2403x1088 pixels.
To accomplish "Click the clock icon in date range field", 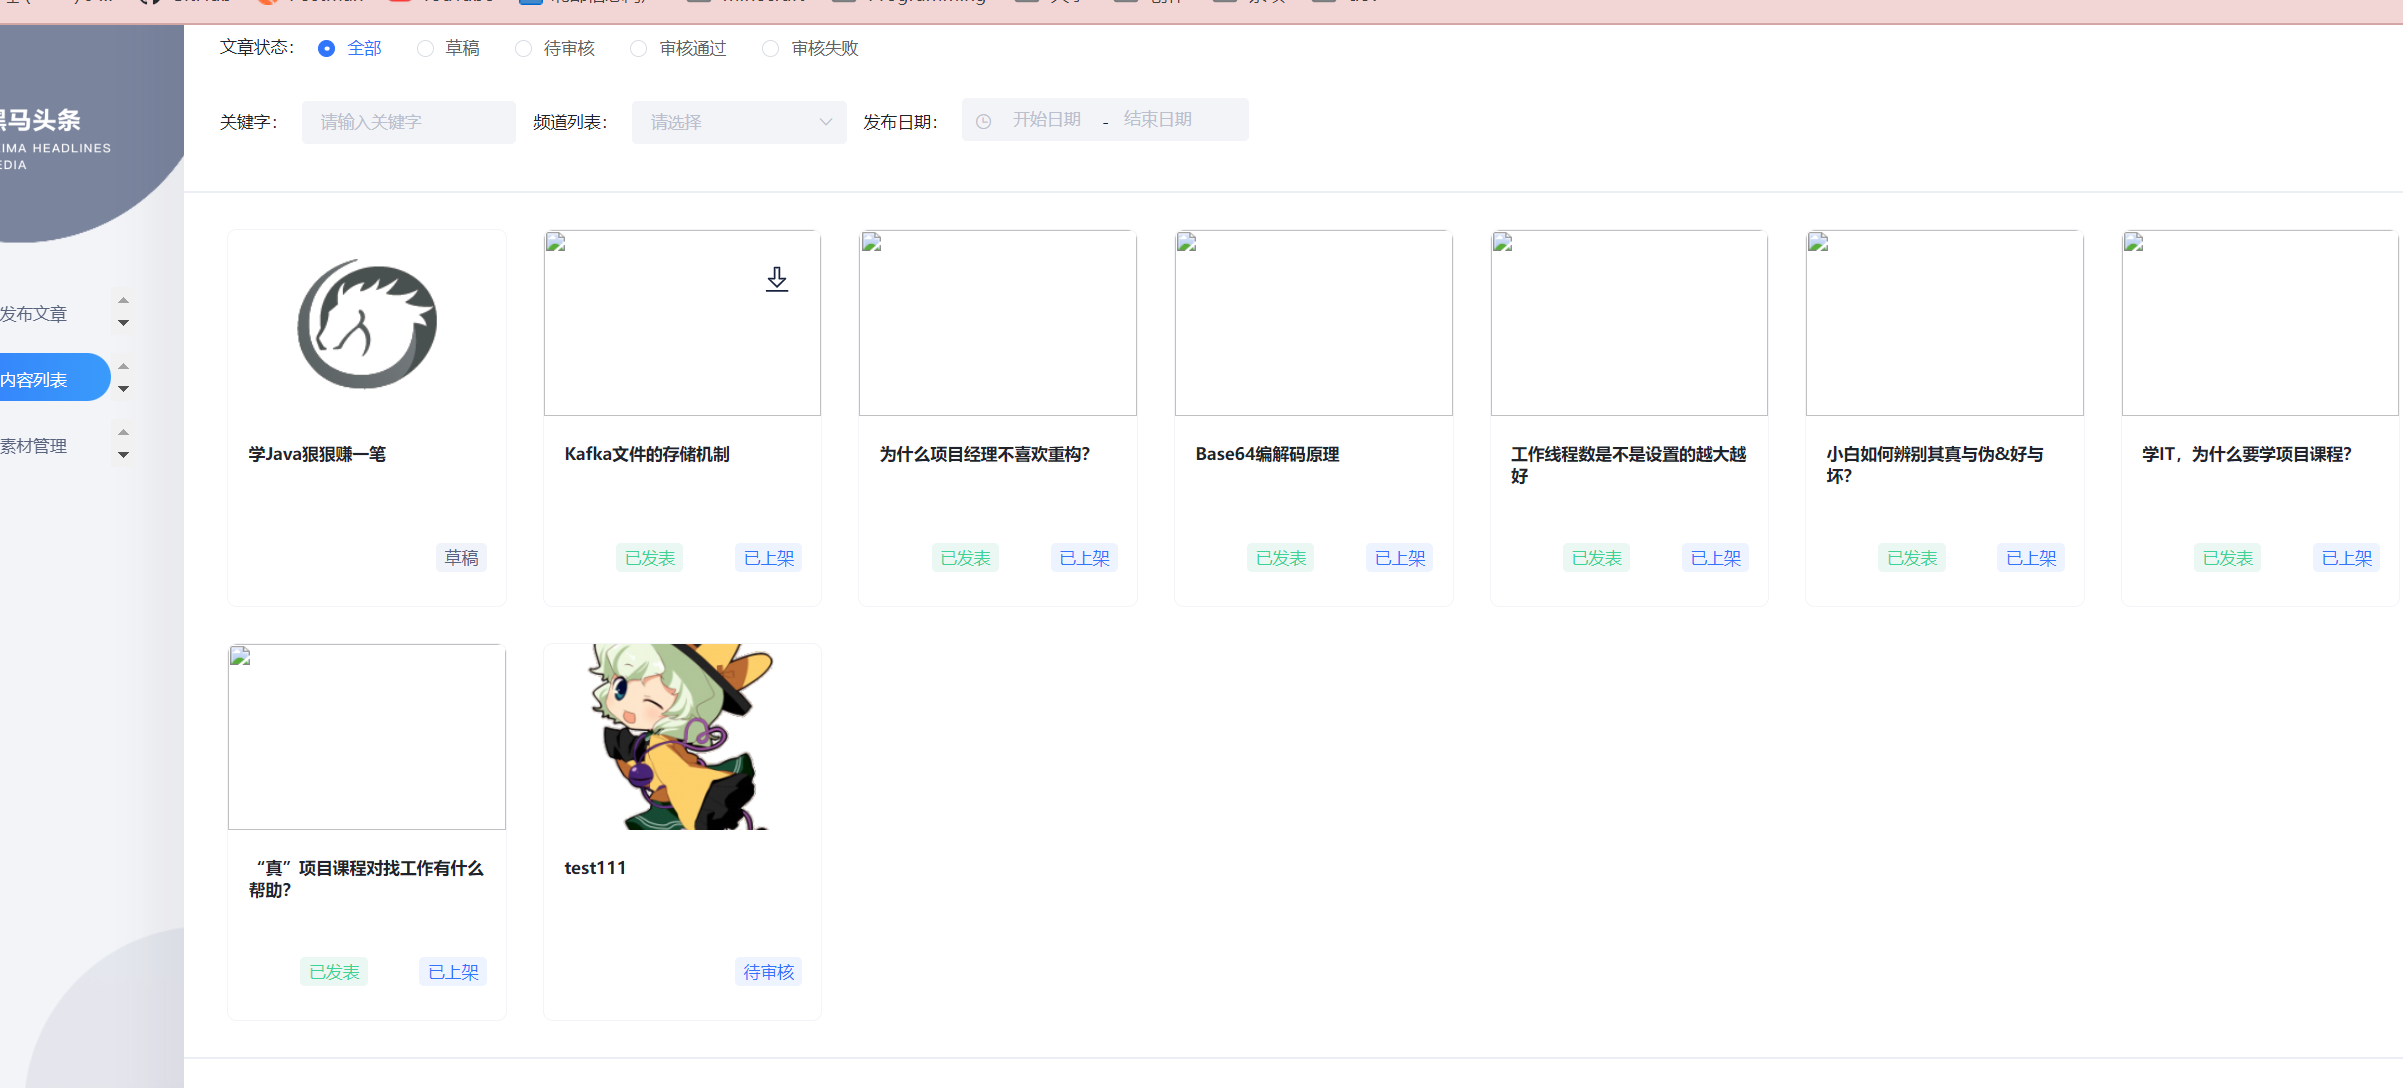I will click(984, 121).
